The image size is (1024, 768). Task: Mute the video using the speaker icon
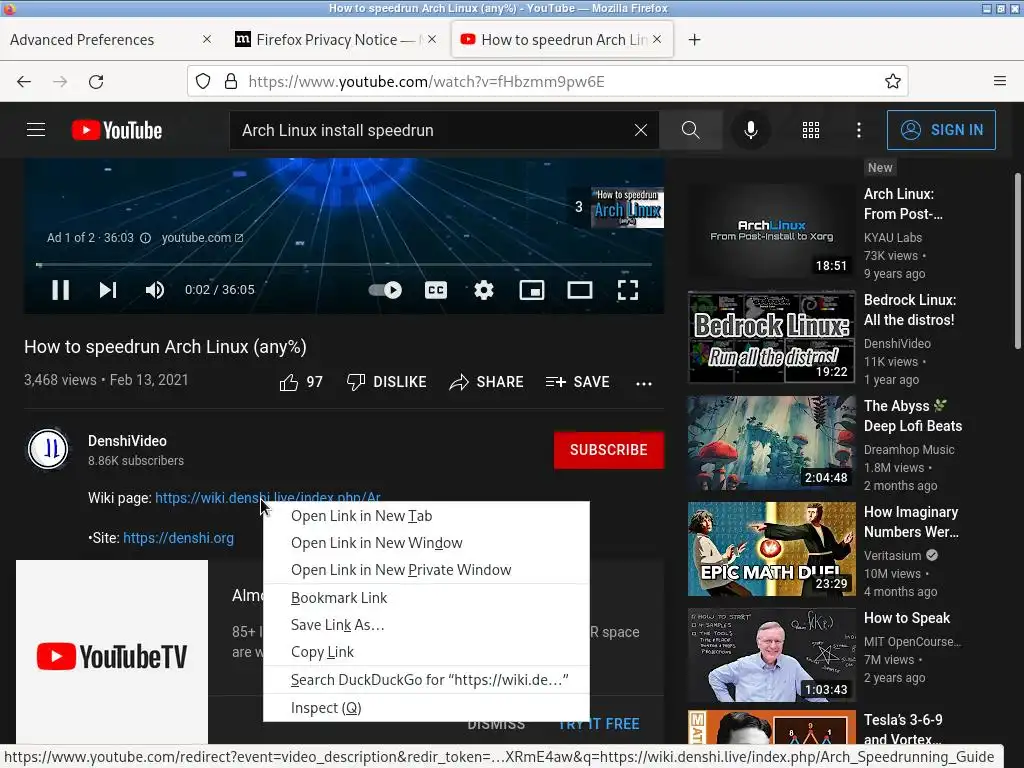click(x=155, y=290)
